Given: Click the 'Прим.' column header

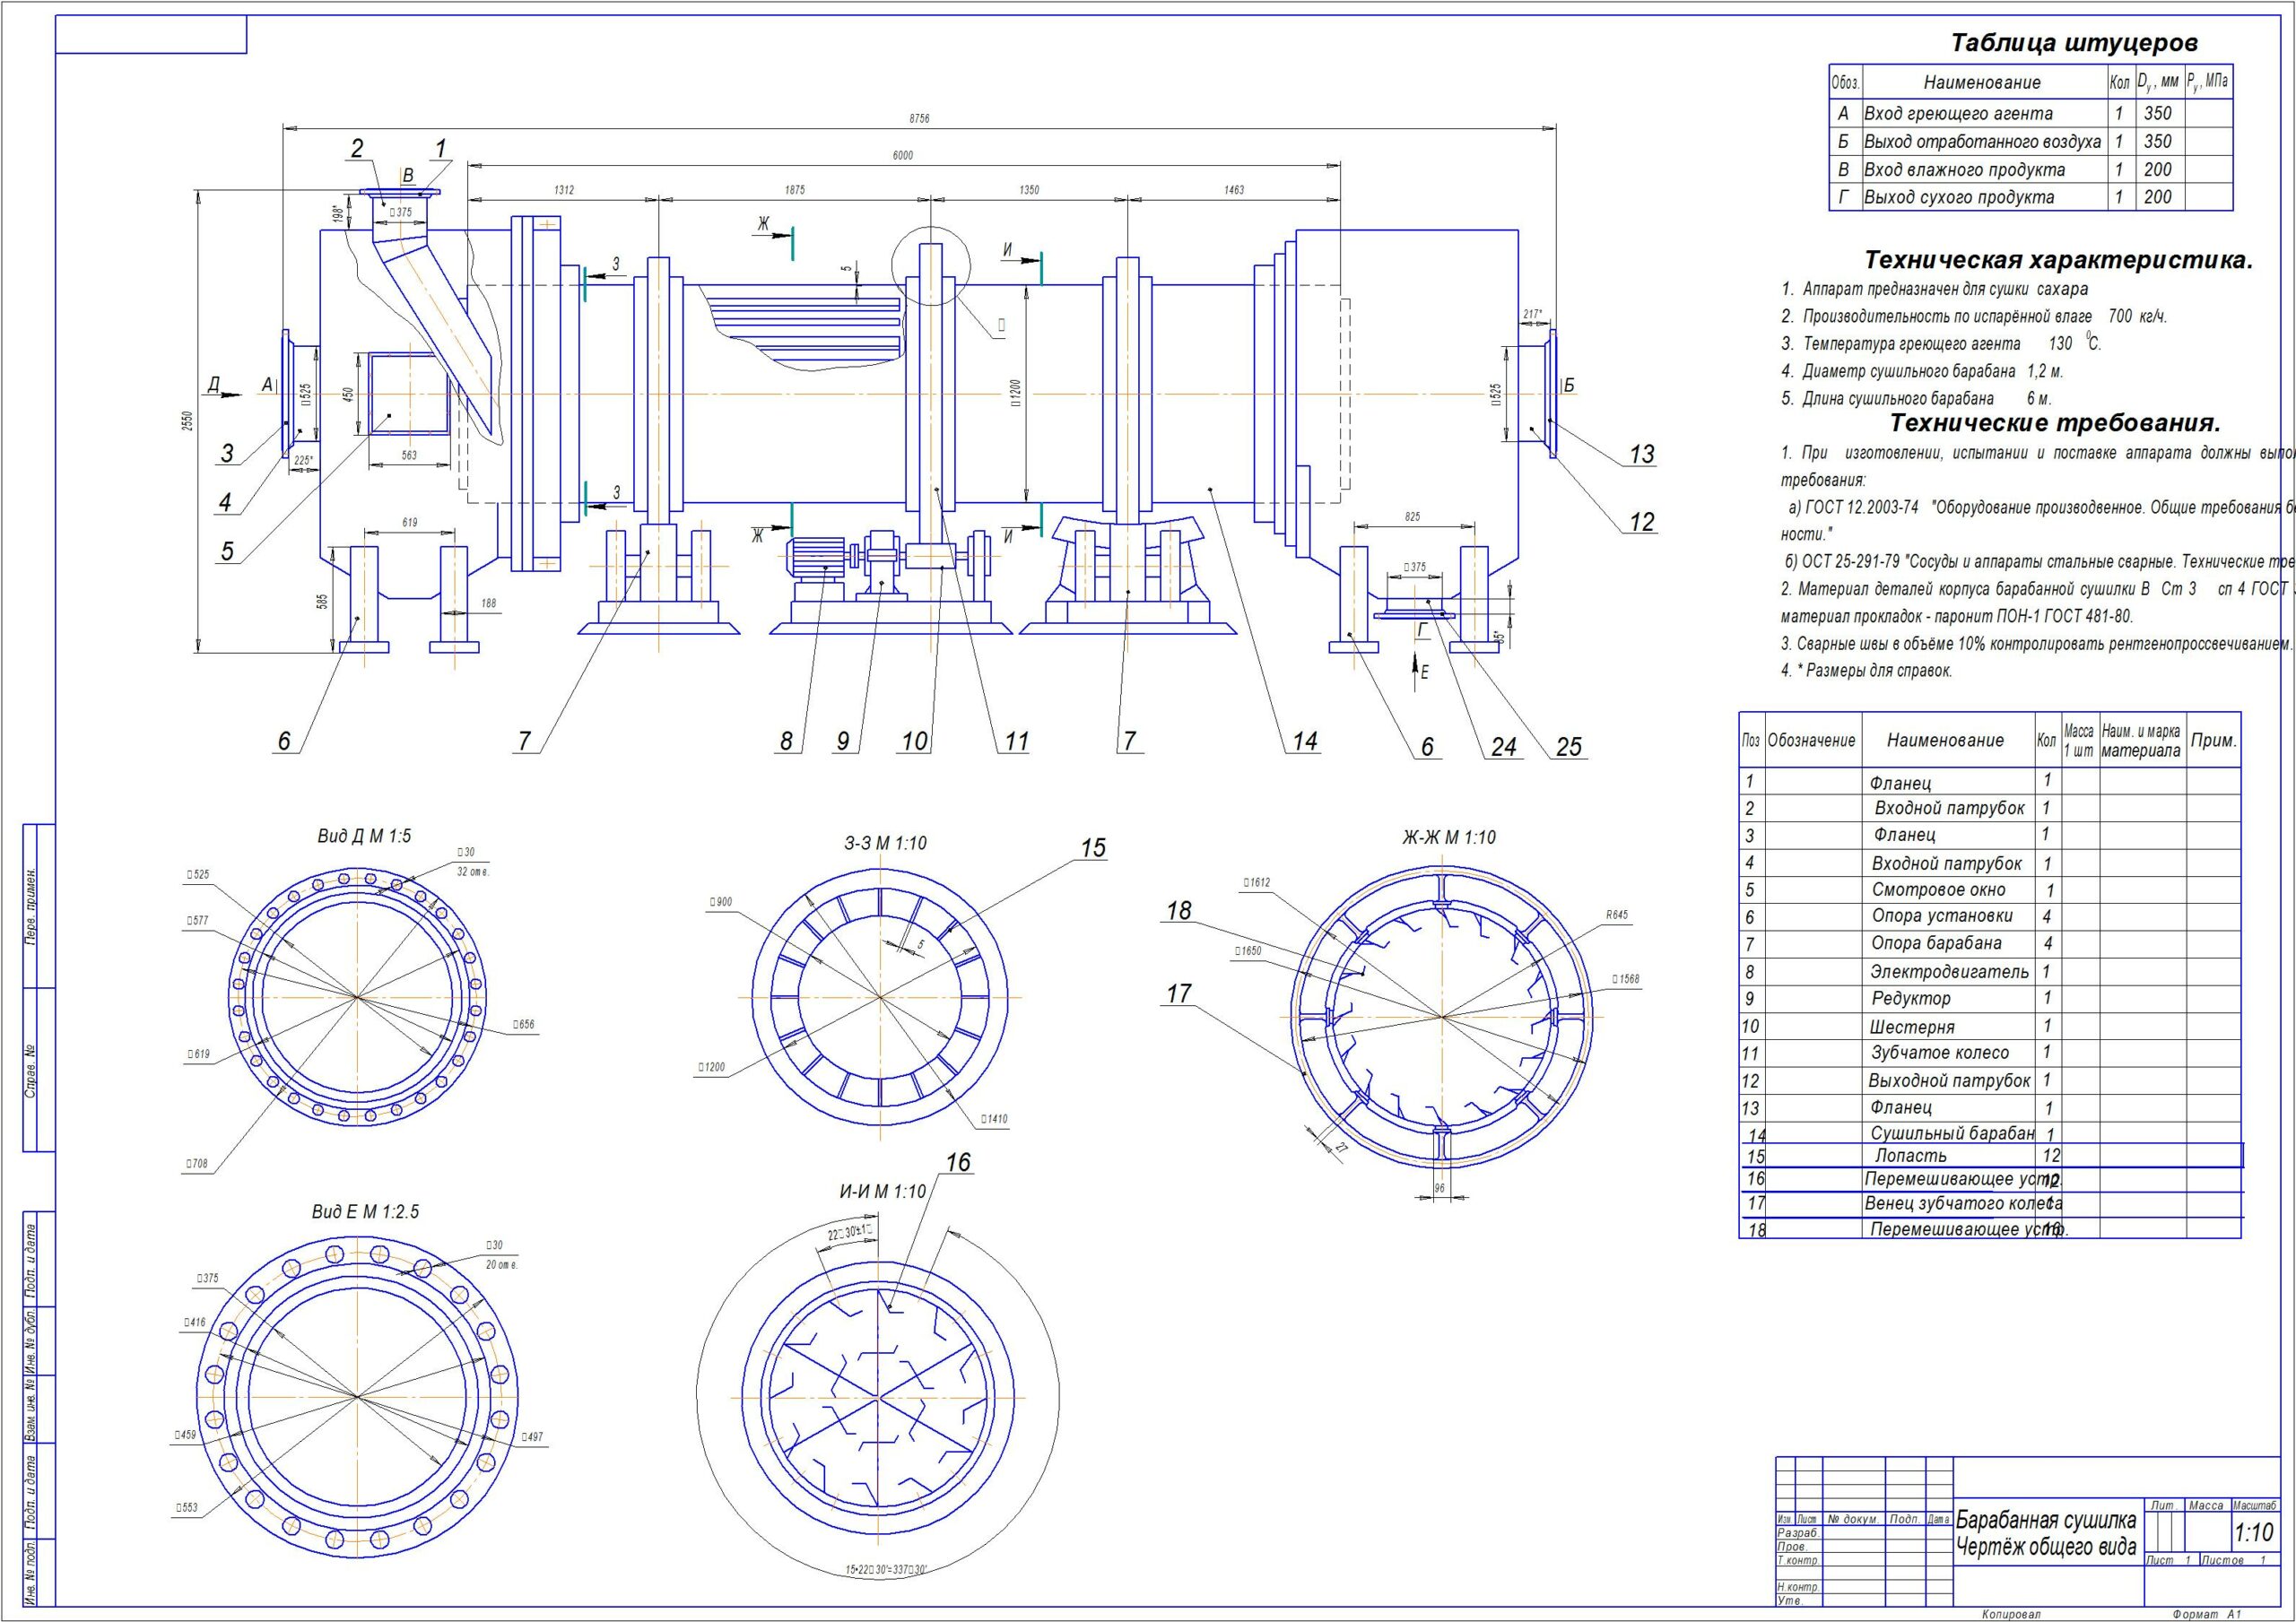Looking at the screenshot, I should [x=2214, y=740].
